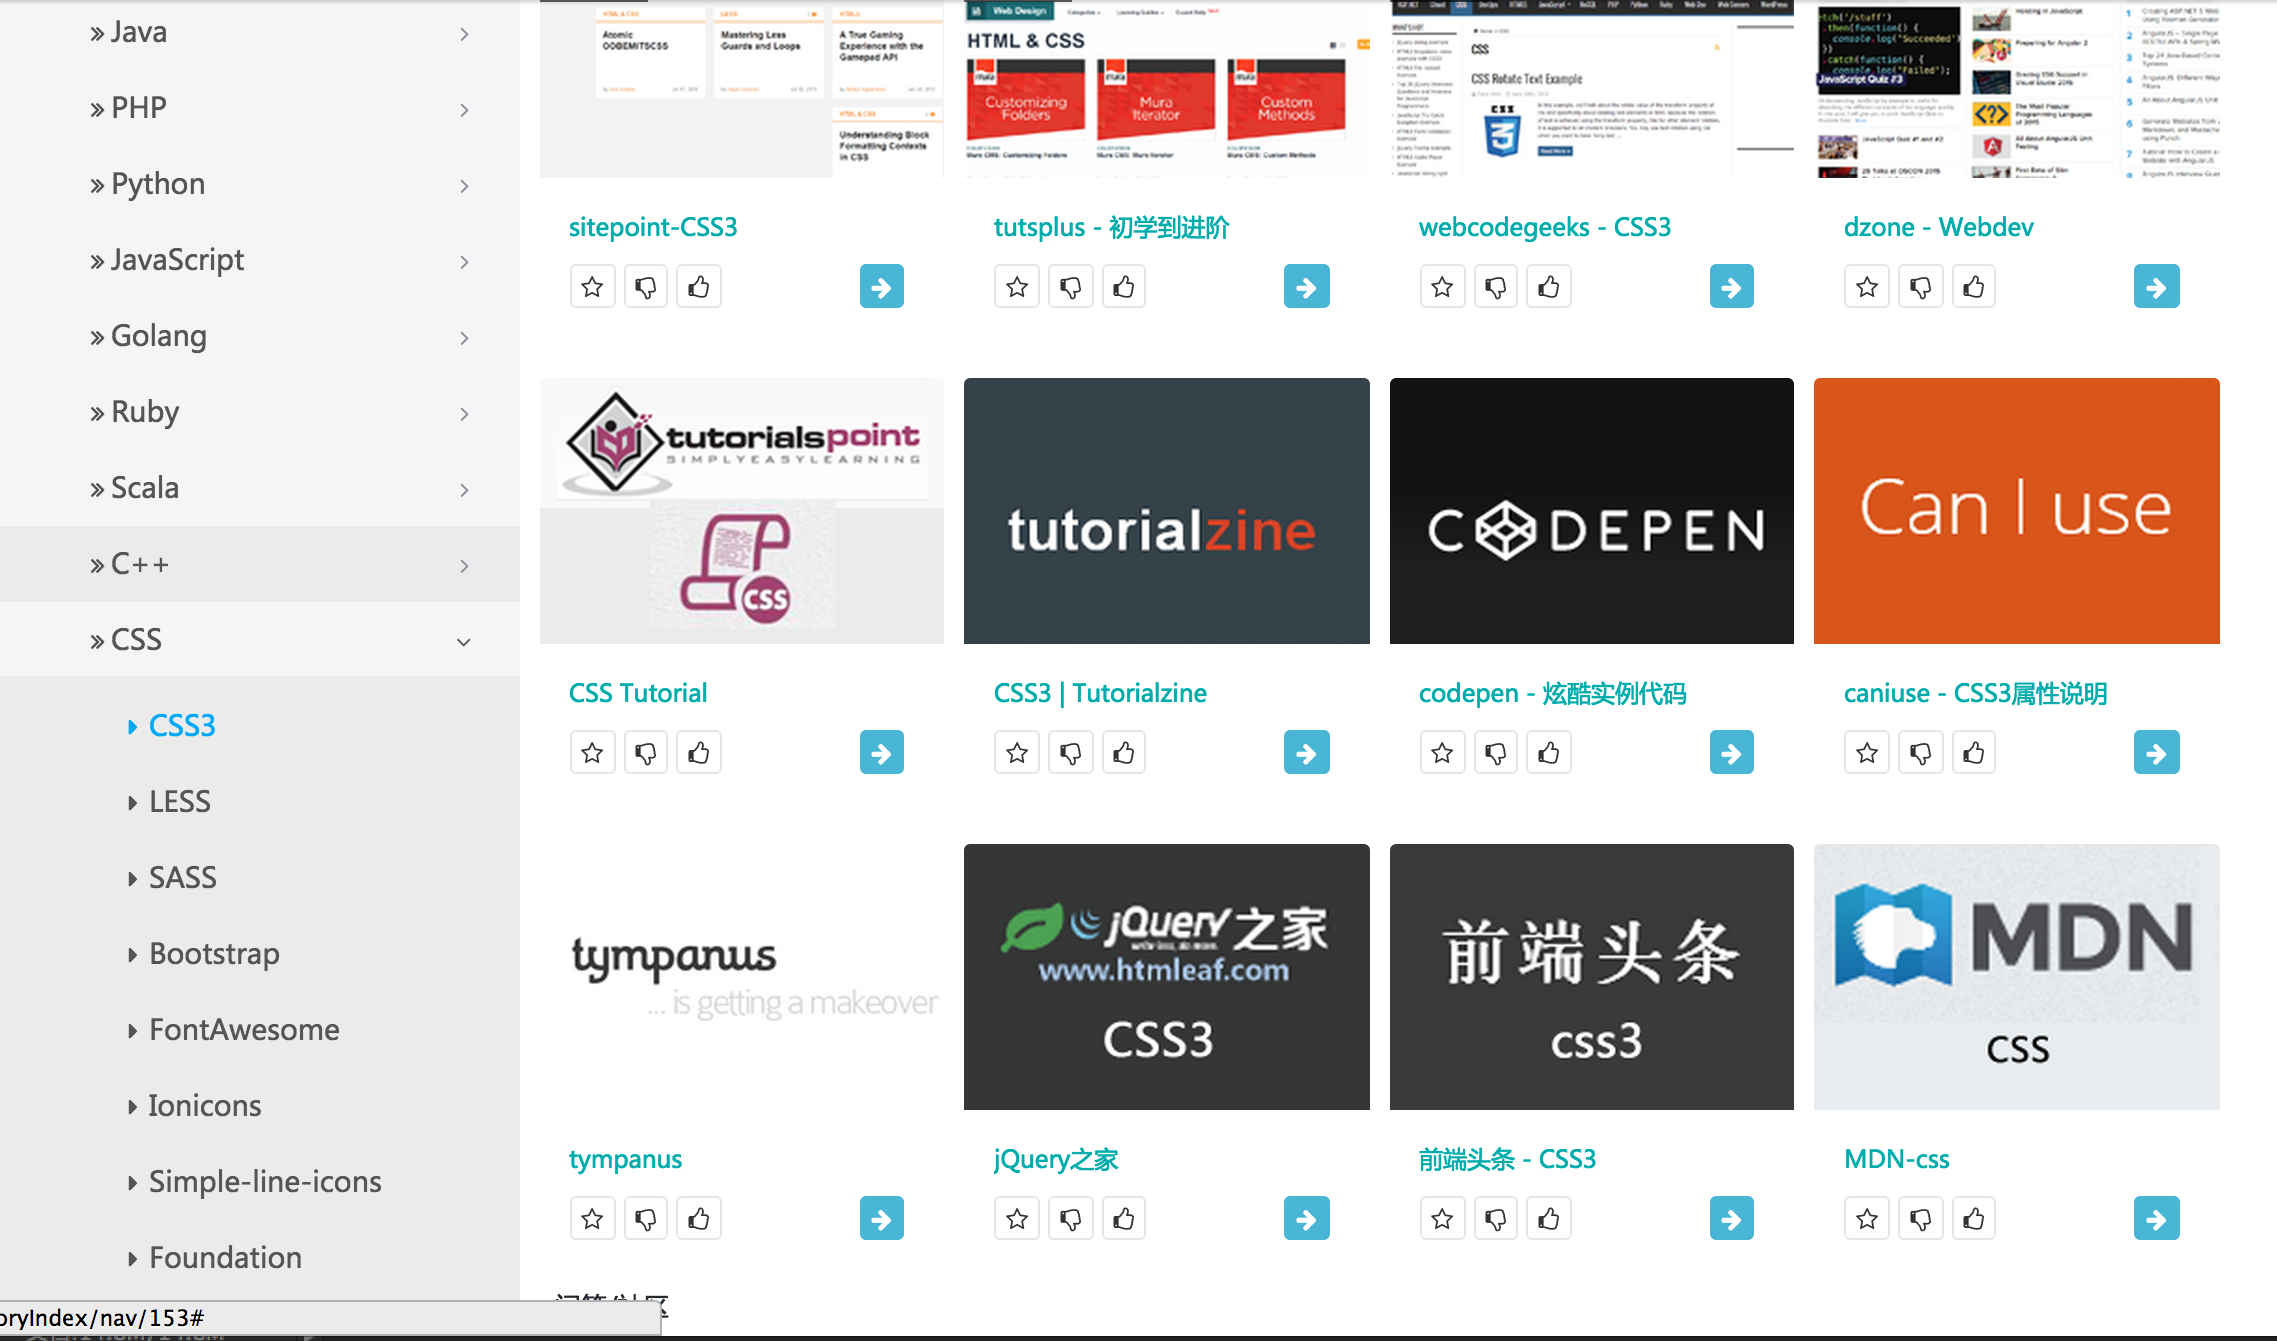Expand the JavaScript category chevron
2277x1341 pixels.
pos(464,262)
